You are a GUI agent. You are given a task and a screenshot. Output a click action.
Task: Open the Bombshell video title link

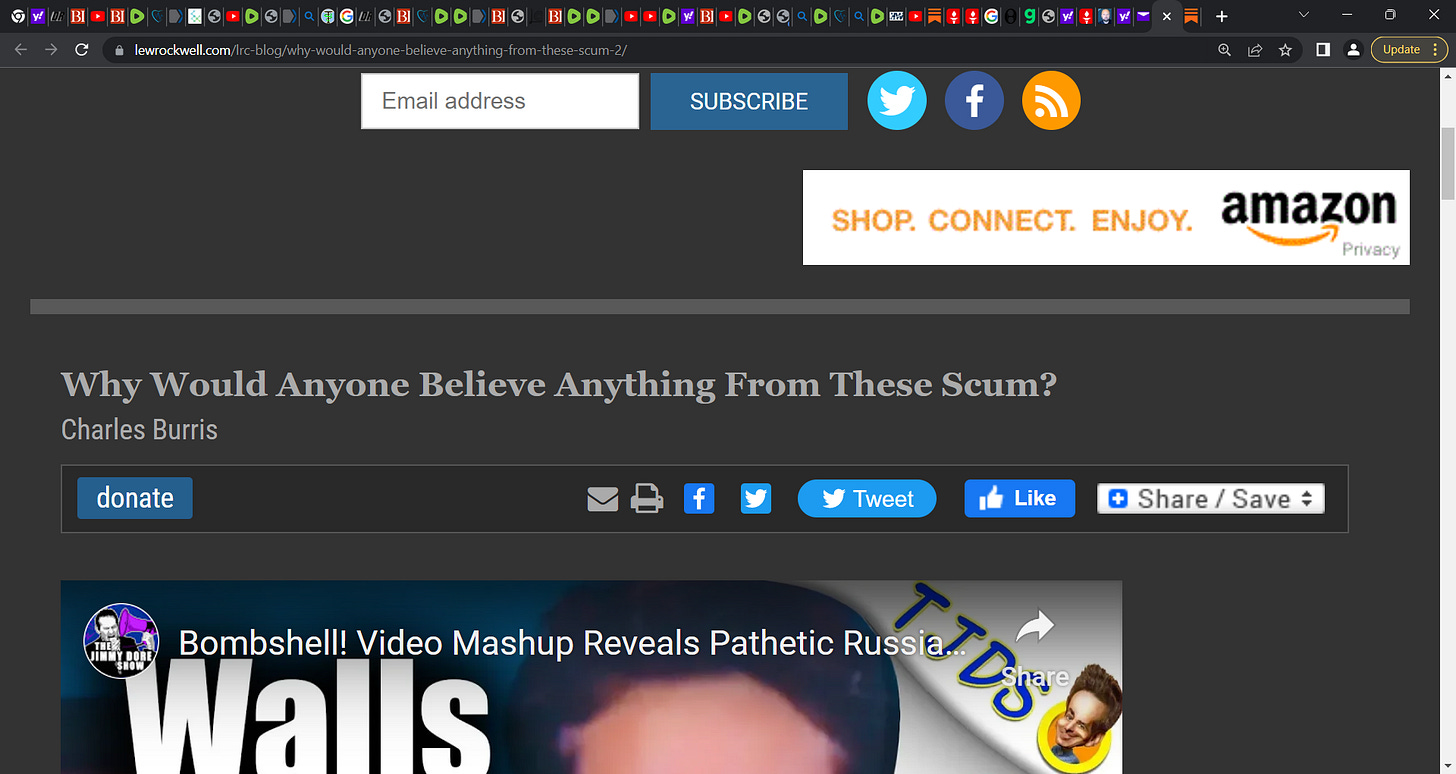573,642
